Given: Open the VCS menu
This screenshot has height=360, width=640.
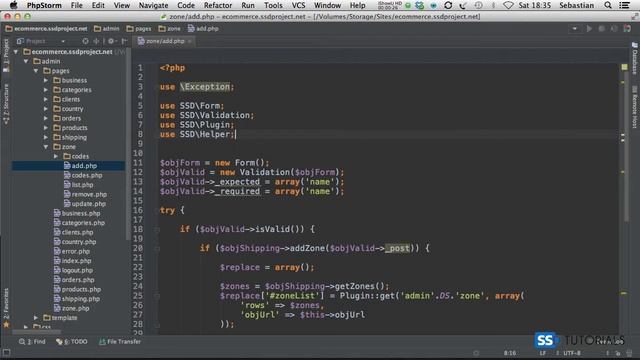Looking at the screenshot, I should coord(298,5).
